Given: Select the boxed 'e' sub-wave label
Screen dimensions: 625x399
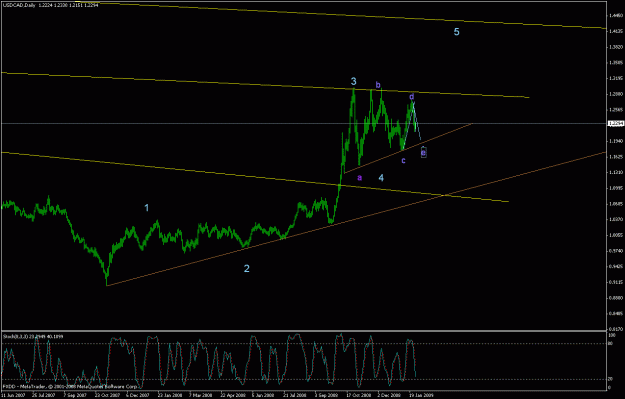Looking at the screenshot, I should tap(424, 152).
